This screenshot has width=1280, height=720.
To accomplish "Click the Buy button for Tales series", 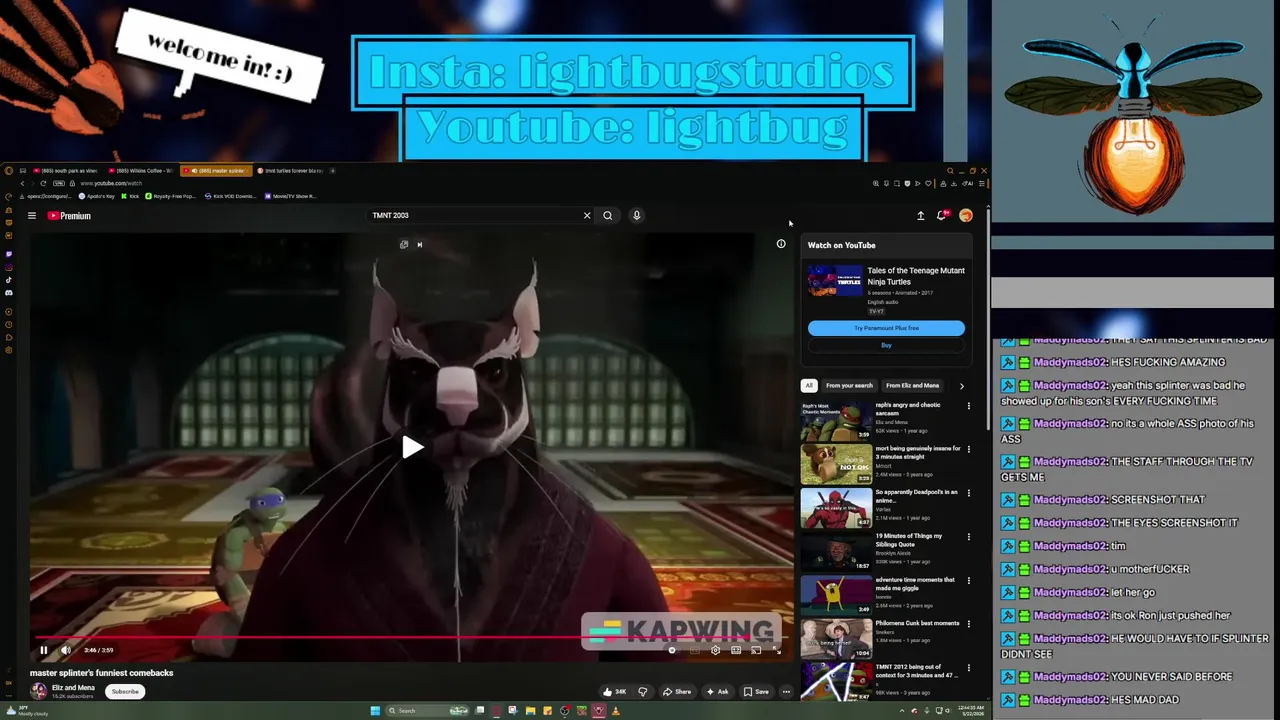I will [886, 345].
